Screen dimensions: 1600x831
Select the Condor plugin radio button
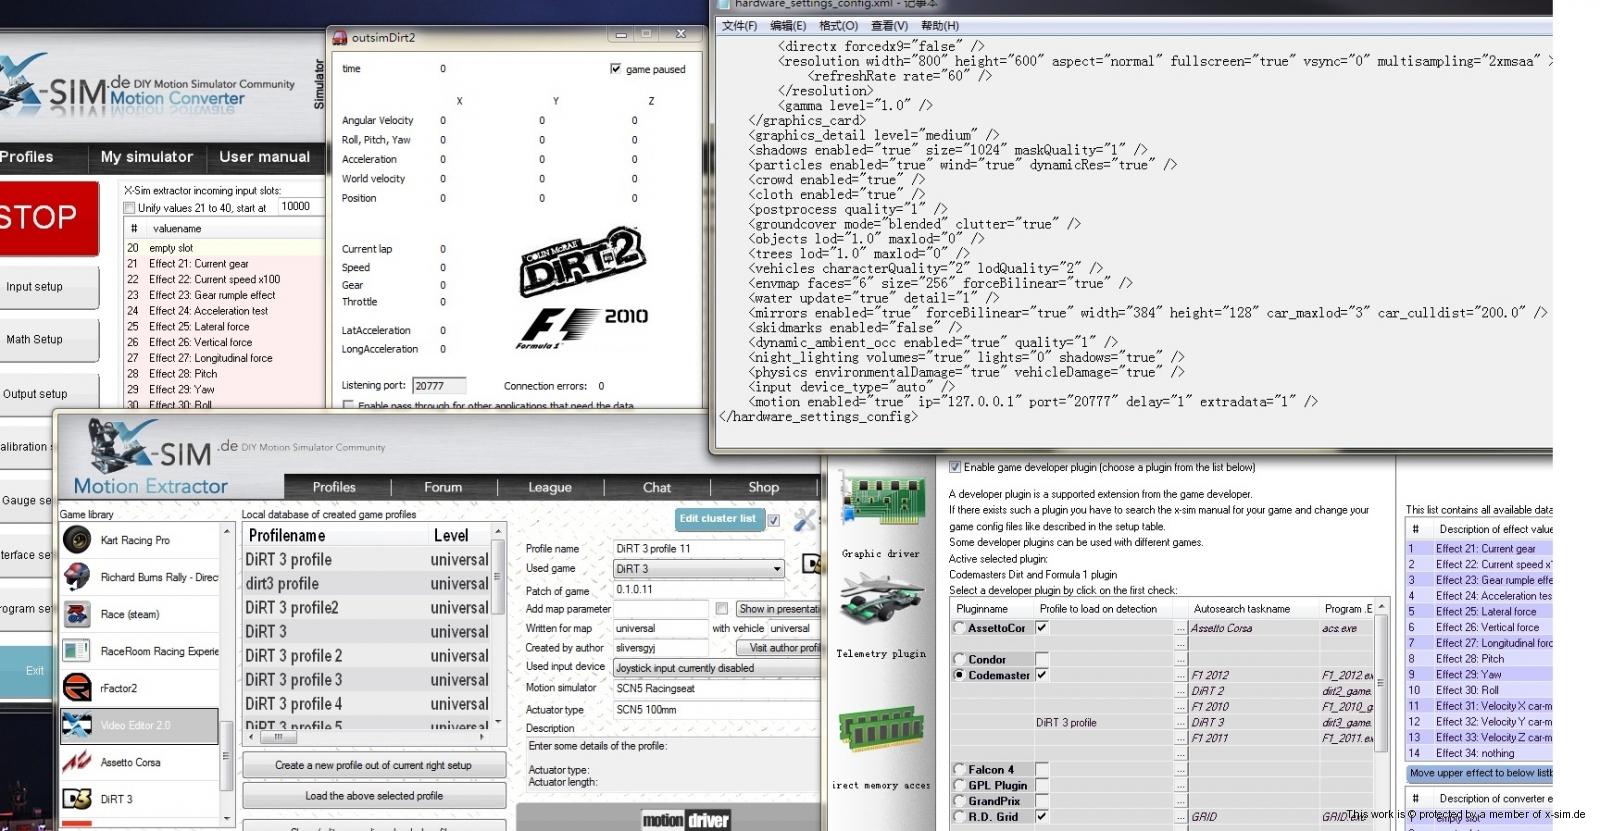pyautogui.click(x=960, y=660)
